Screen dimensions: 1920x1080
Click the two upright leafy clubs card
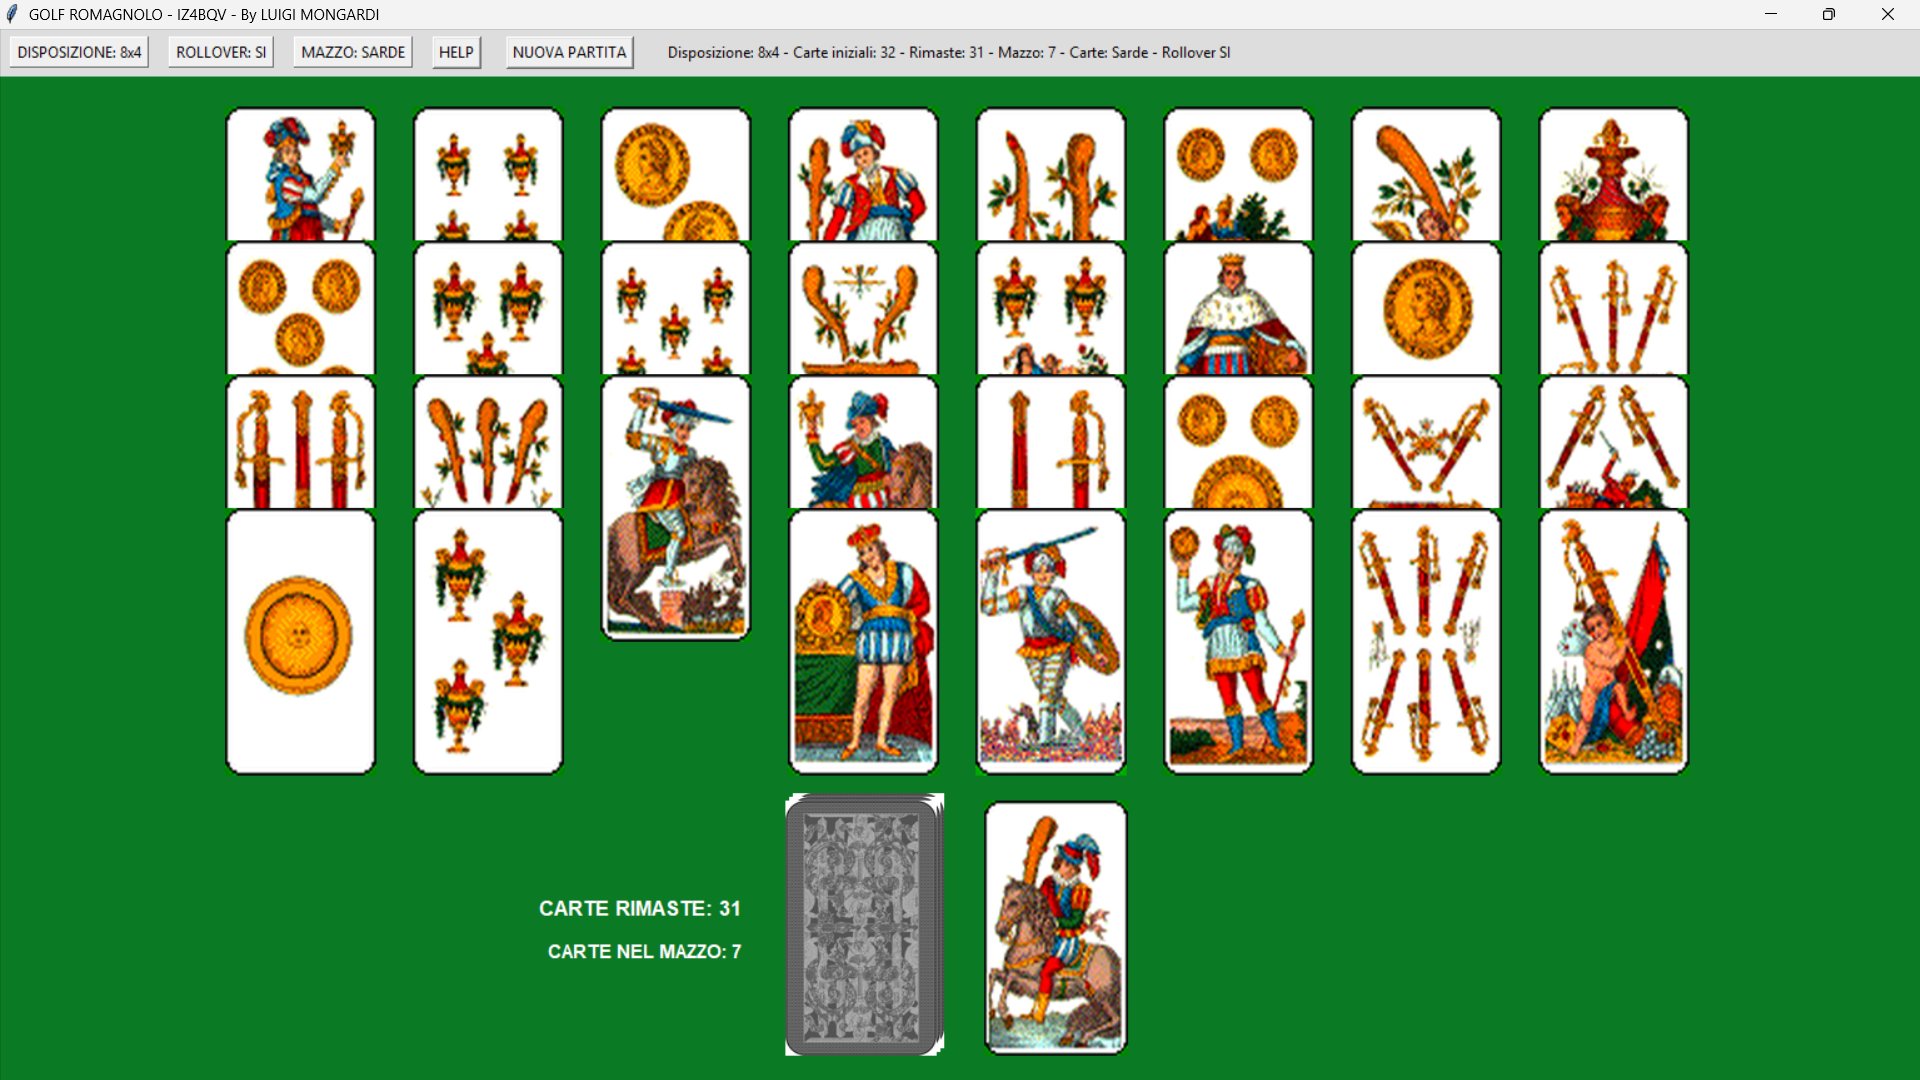coord(1051,175)
